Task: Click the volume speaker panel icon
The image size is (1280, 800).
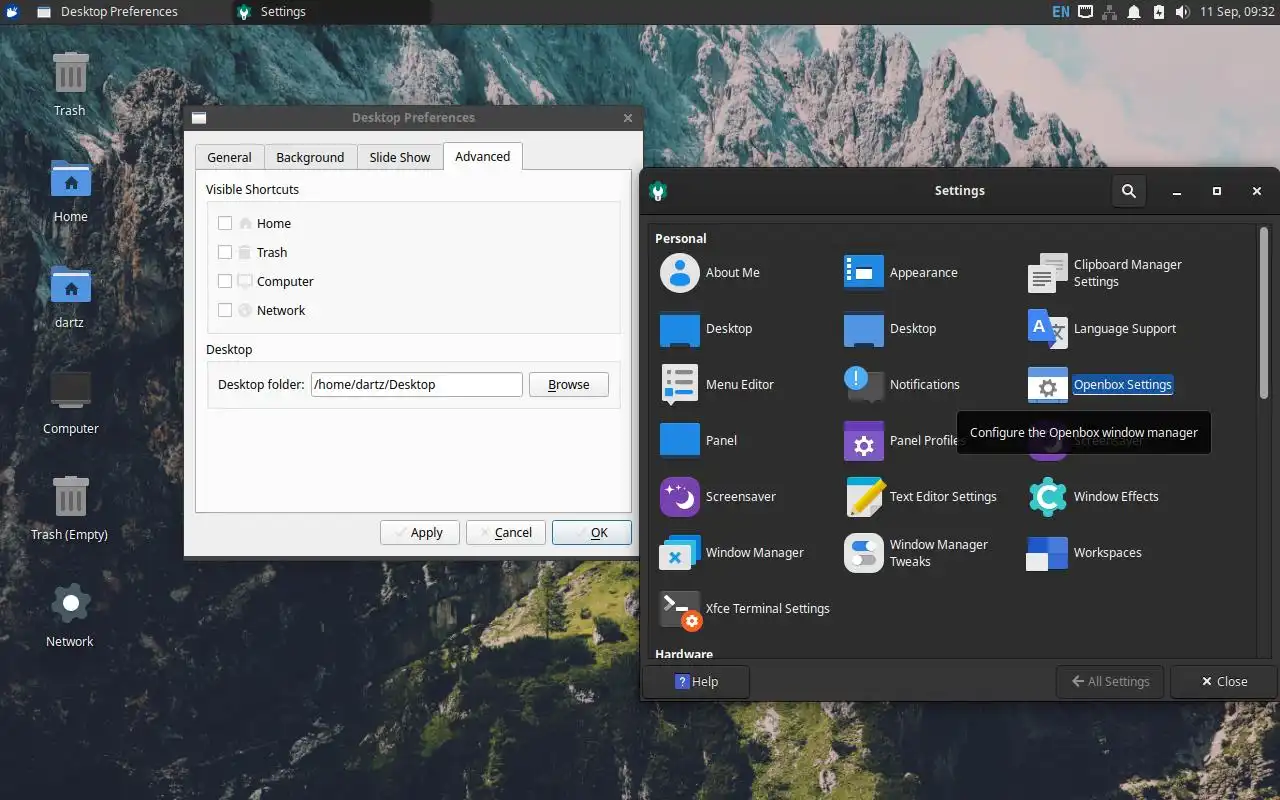Action: (x=1182, y=12)
